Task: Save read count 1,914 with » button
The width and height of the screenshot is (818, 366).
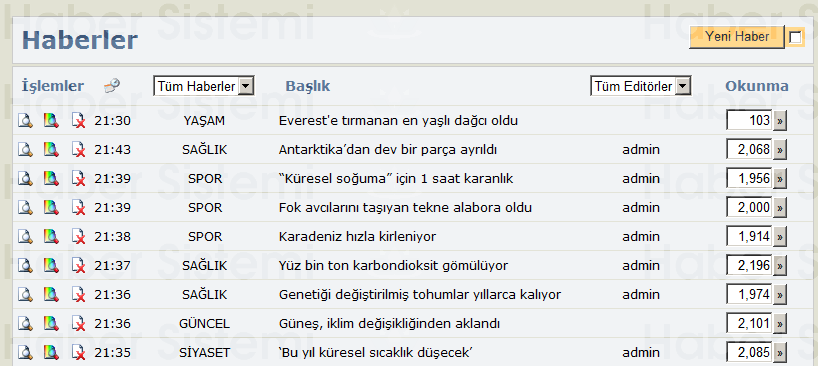Action: click(x=780, y=237)
